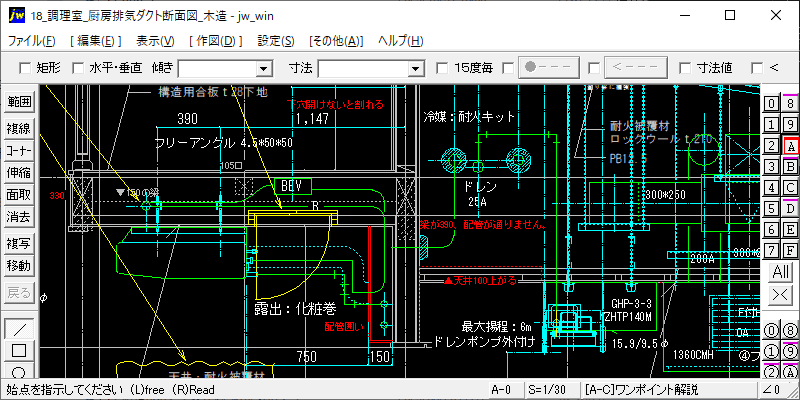Select the rectangle drawing tool icon
Image resolution: width=800 pixels, height=400 pixels.
19,351
